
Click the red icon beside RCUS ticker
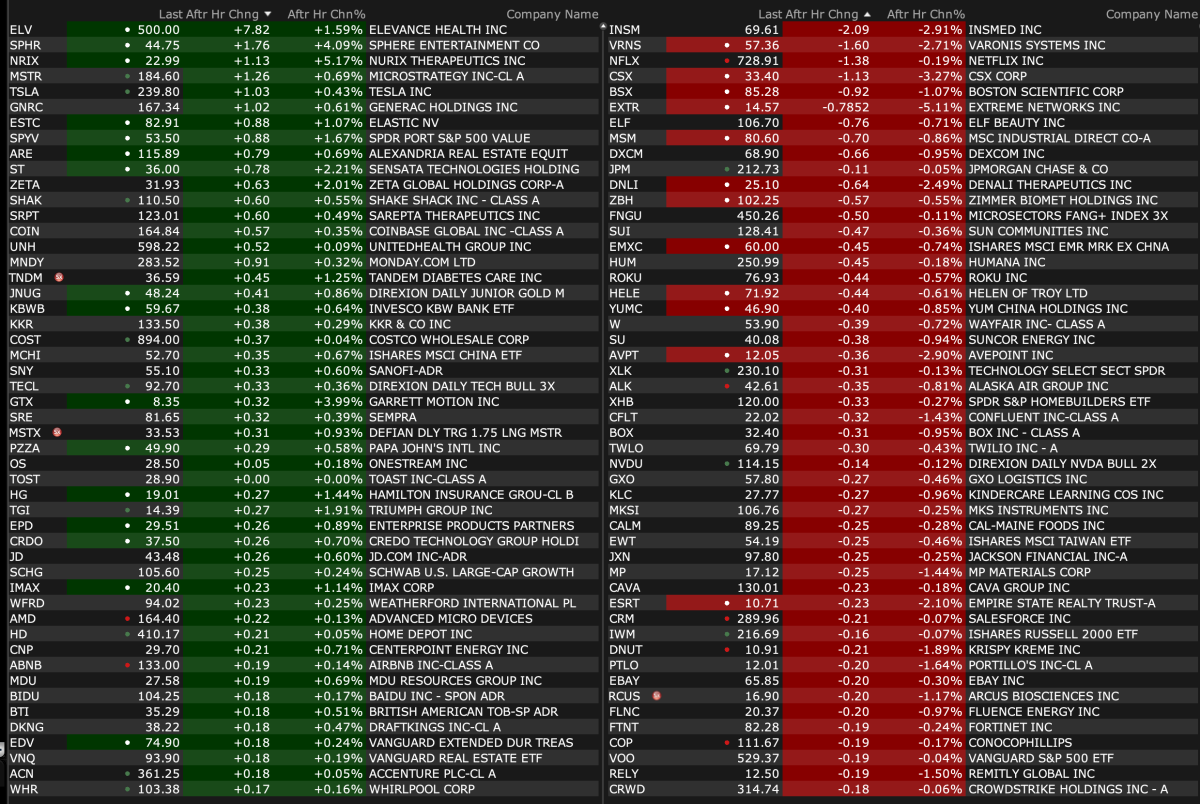658,696
